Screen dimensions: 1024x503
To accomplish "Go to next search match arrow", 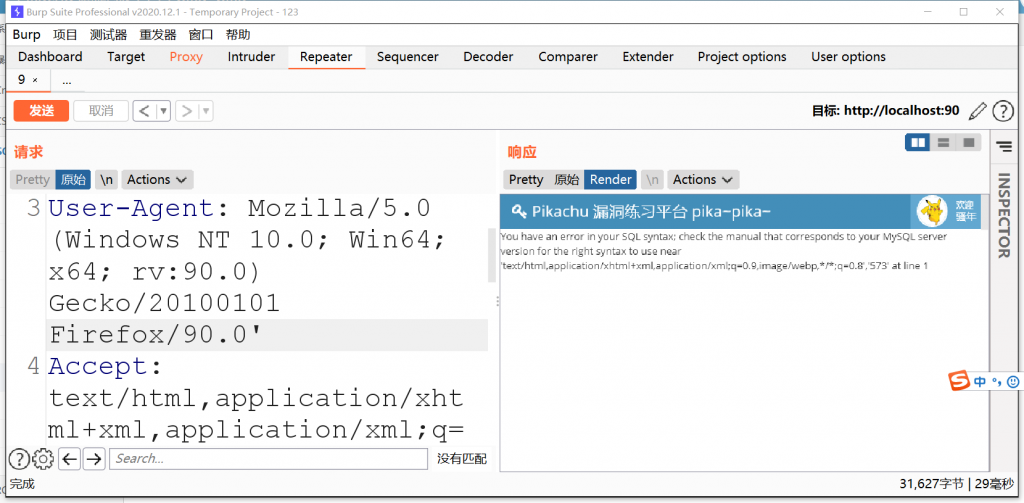I will coord(93,459).
